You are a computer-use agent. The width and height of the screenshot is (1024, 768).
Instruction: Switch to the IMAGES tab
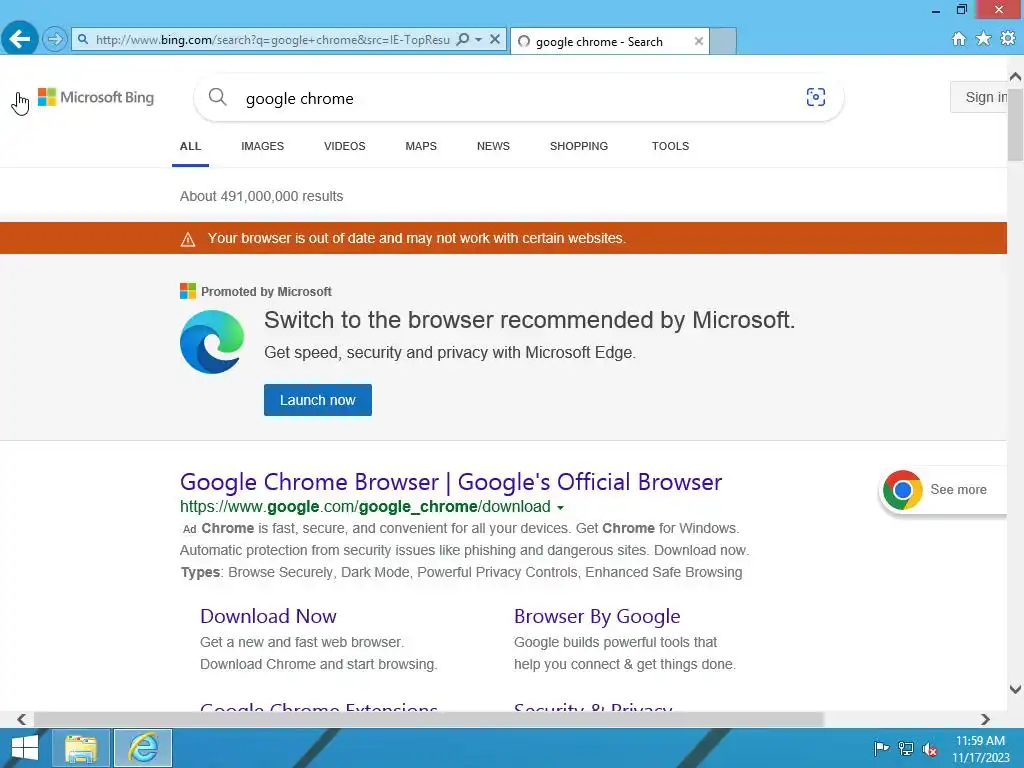tap(263, 146)
